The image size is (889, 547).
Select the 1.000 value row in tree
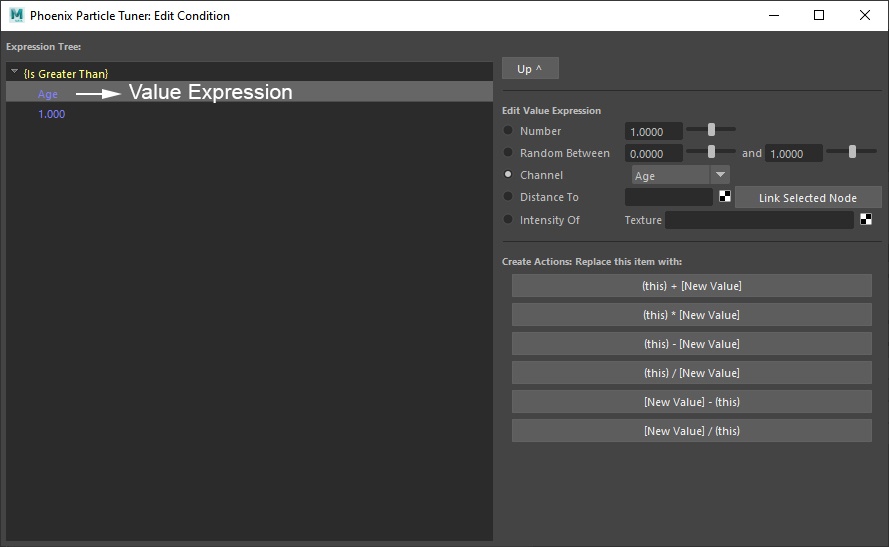249,114
